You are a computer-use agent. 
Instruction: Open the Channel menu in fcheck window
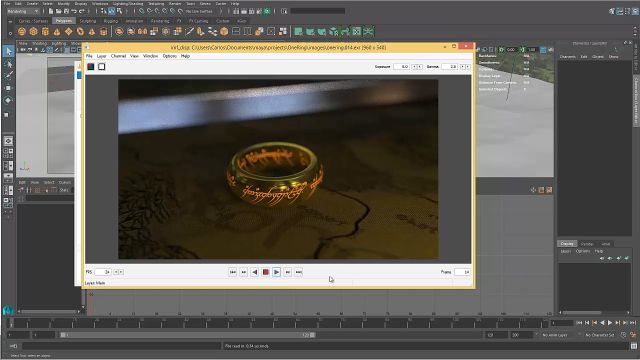tap(118, 56)
